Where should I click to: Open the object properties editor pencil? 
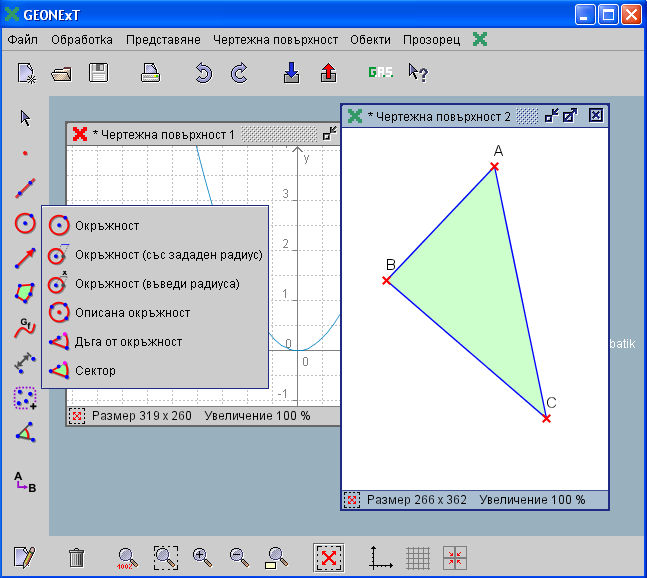24,558
